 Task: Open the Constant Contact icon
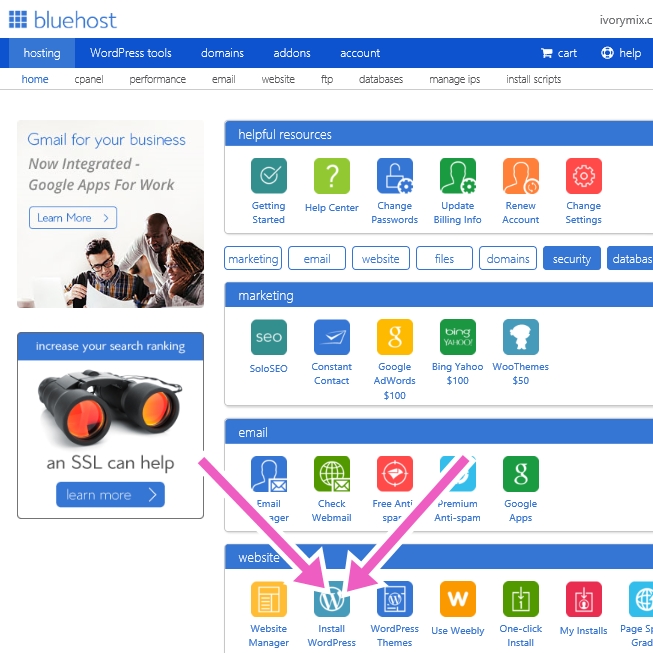[331, 337]
